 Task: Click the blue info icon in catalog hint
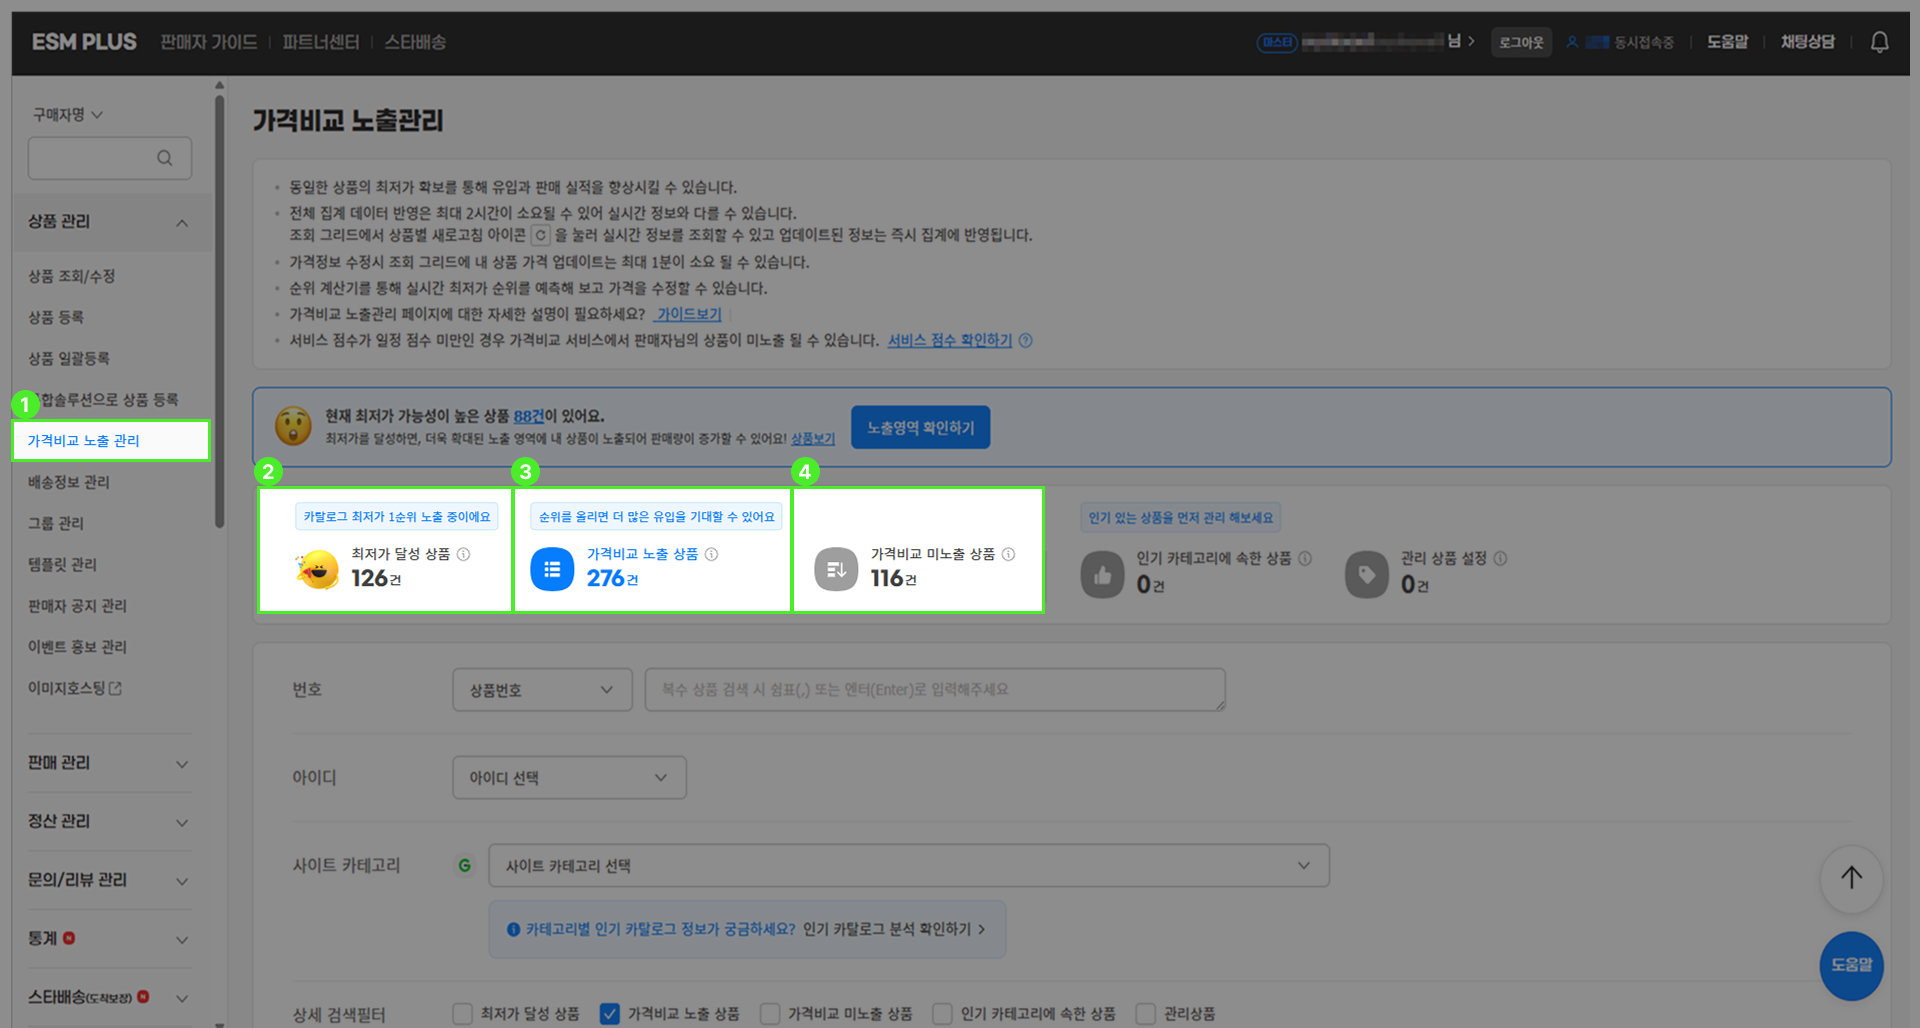coord(513,929)
